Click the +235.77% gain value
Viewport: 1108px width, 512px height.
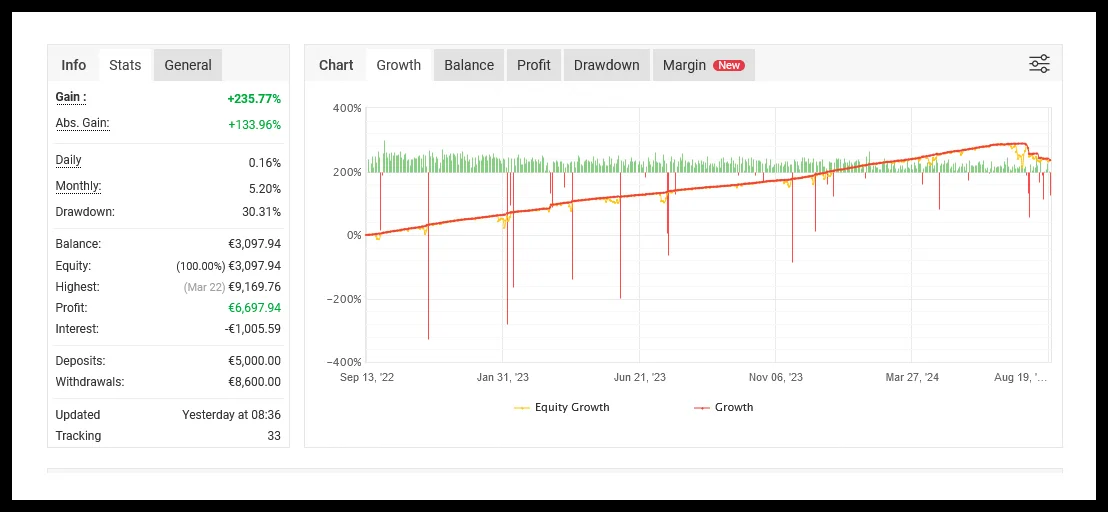pos(254,99)
